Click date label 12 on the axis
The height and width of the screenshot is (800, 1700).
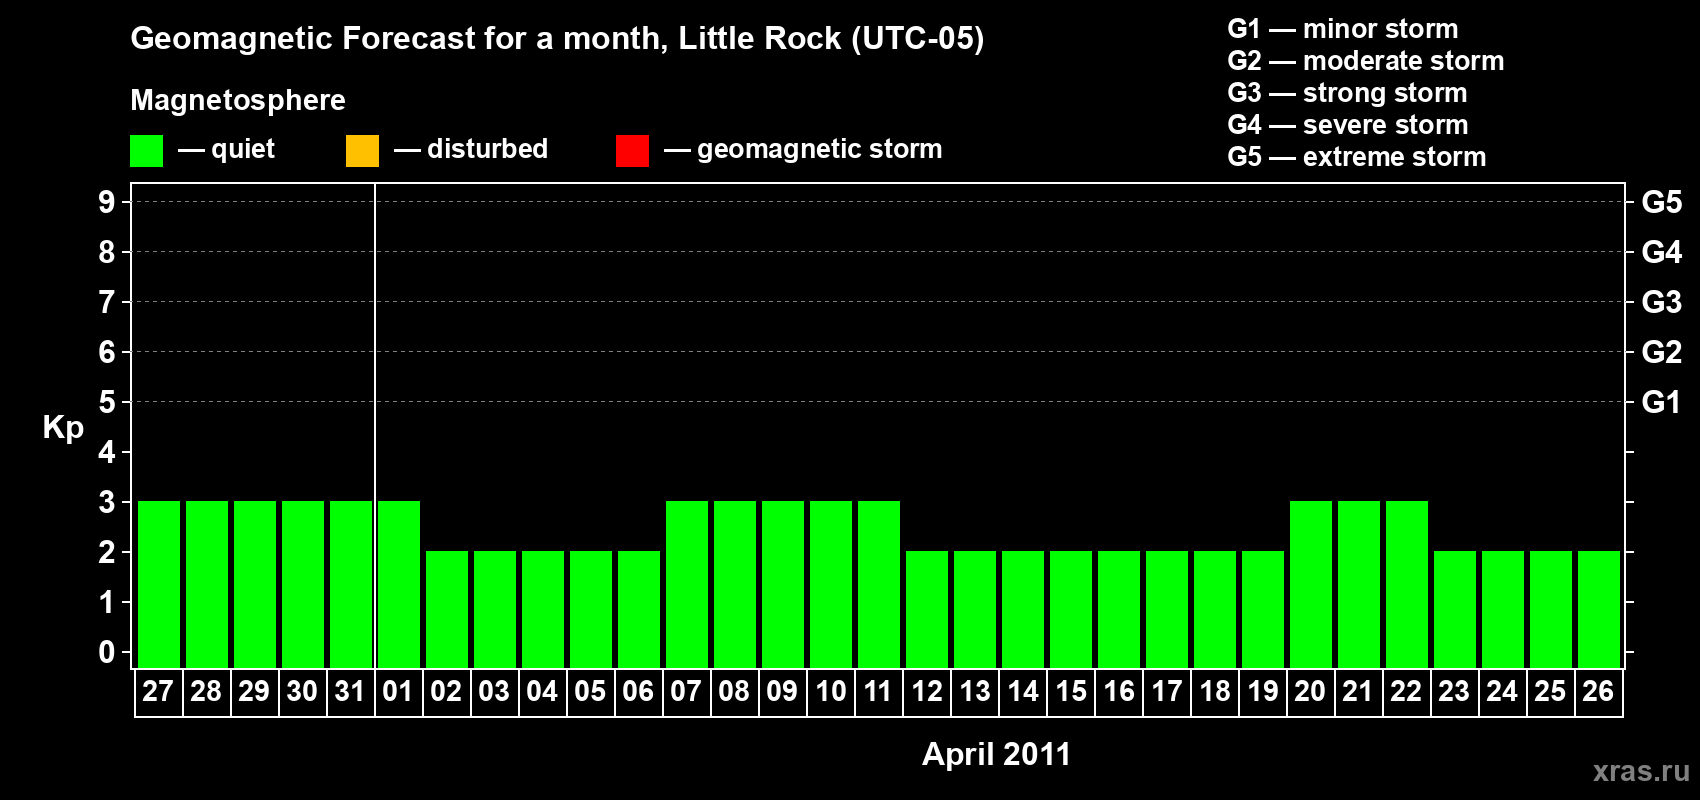pos(927,691)
